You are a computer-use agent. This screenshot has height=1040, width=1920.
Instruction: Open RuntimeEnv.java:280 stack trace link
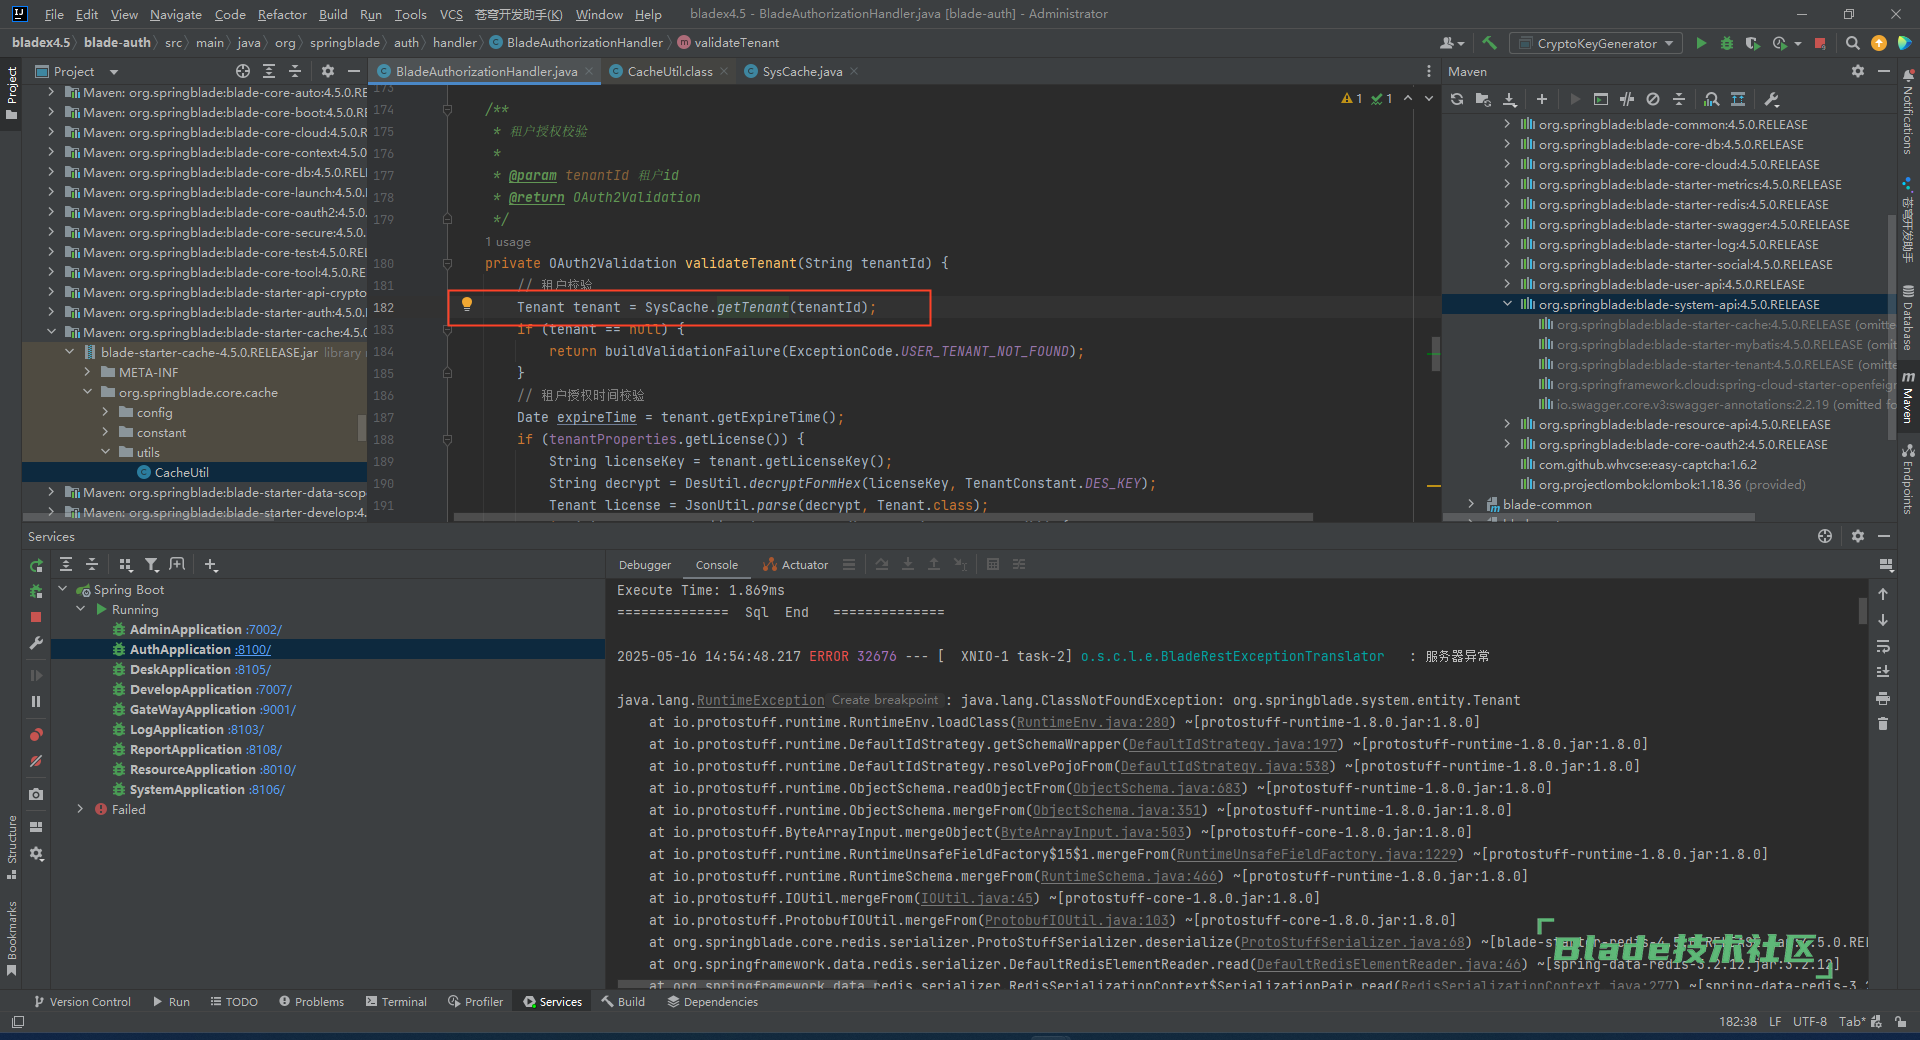click(1093, 722)
